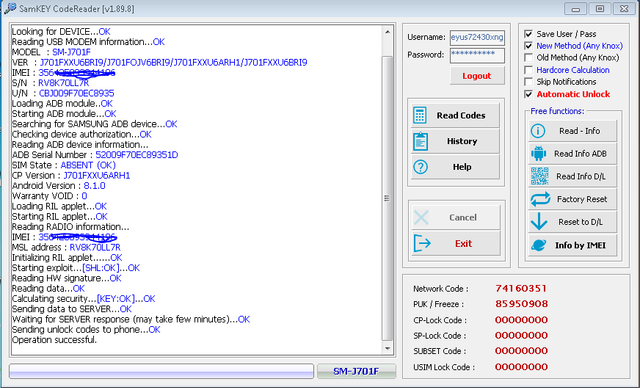This screenshot has height=388, width=640.
Task: Run Read Info ADB function
Action: click(x=572, y=154)
